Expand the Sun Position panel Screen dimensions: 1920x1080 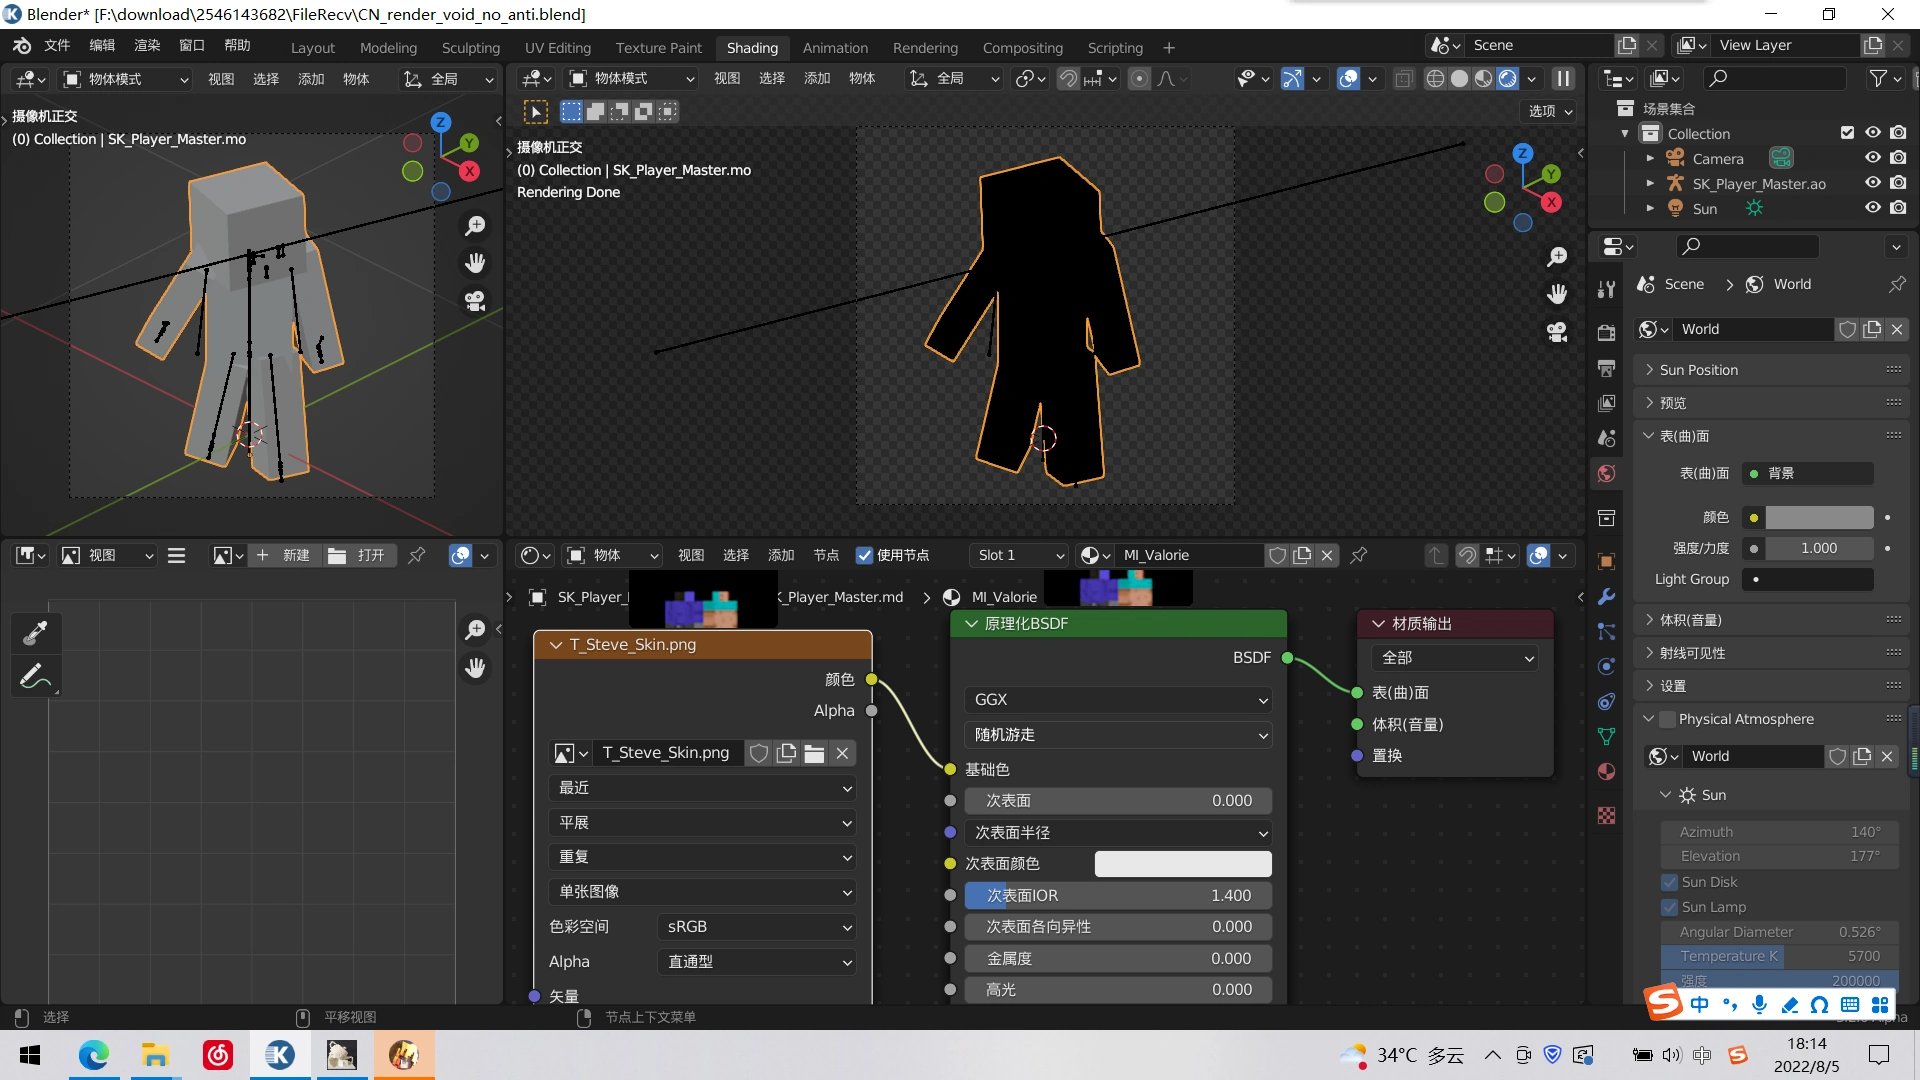pyautogui.click(x=1698, y=370)
